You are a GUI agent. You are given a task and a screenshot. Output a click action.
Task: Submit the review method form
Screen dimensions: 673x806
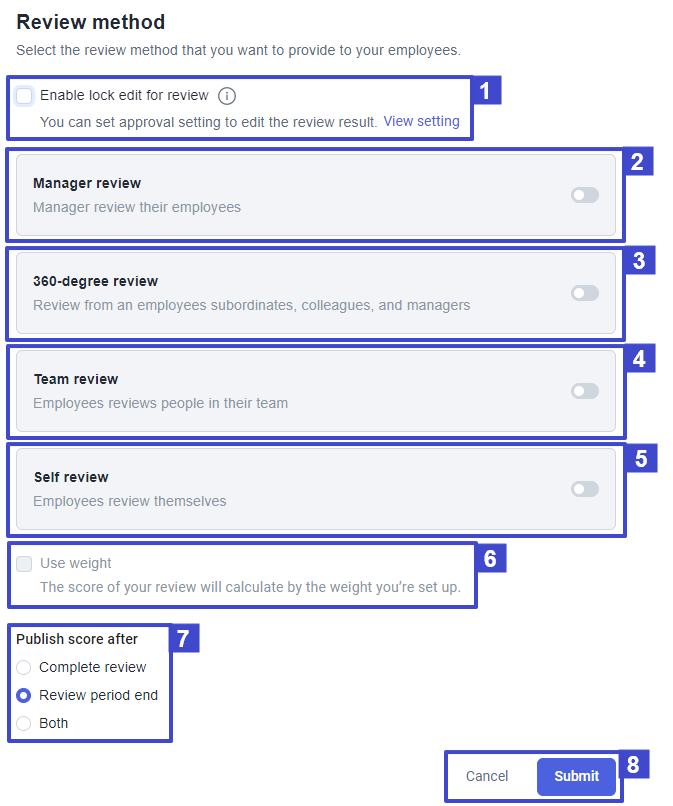click(576, 776)
